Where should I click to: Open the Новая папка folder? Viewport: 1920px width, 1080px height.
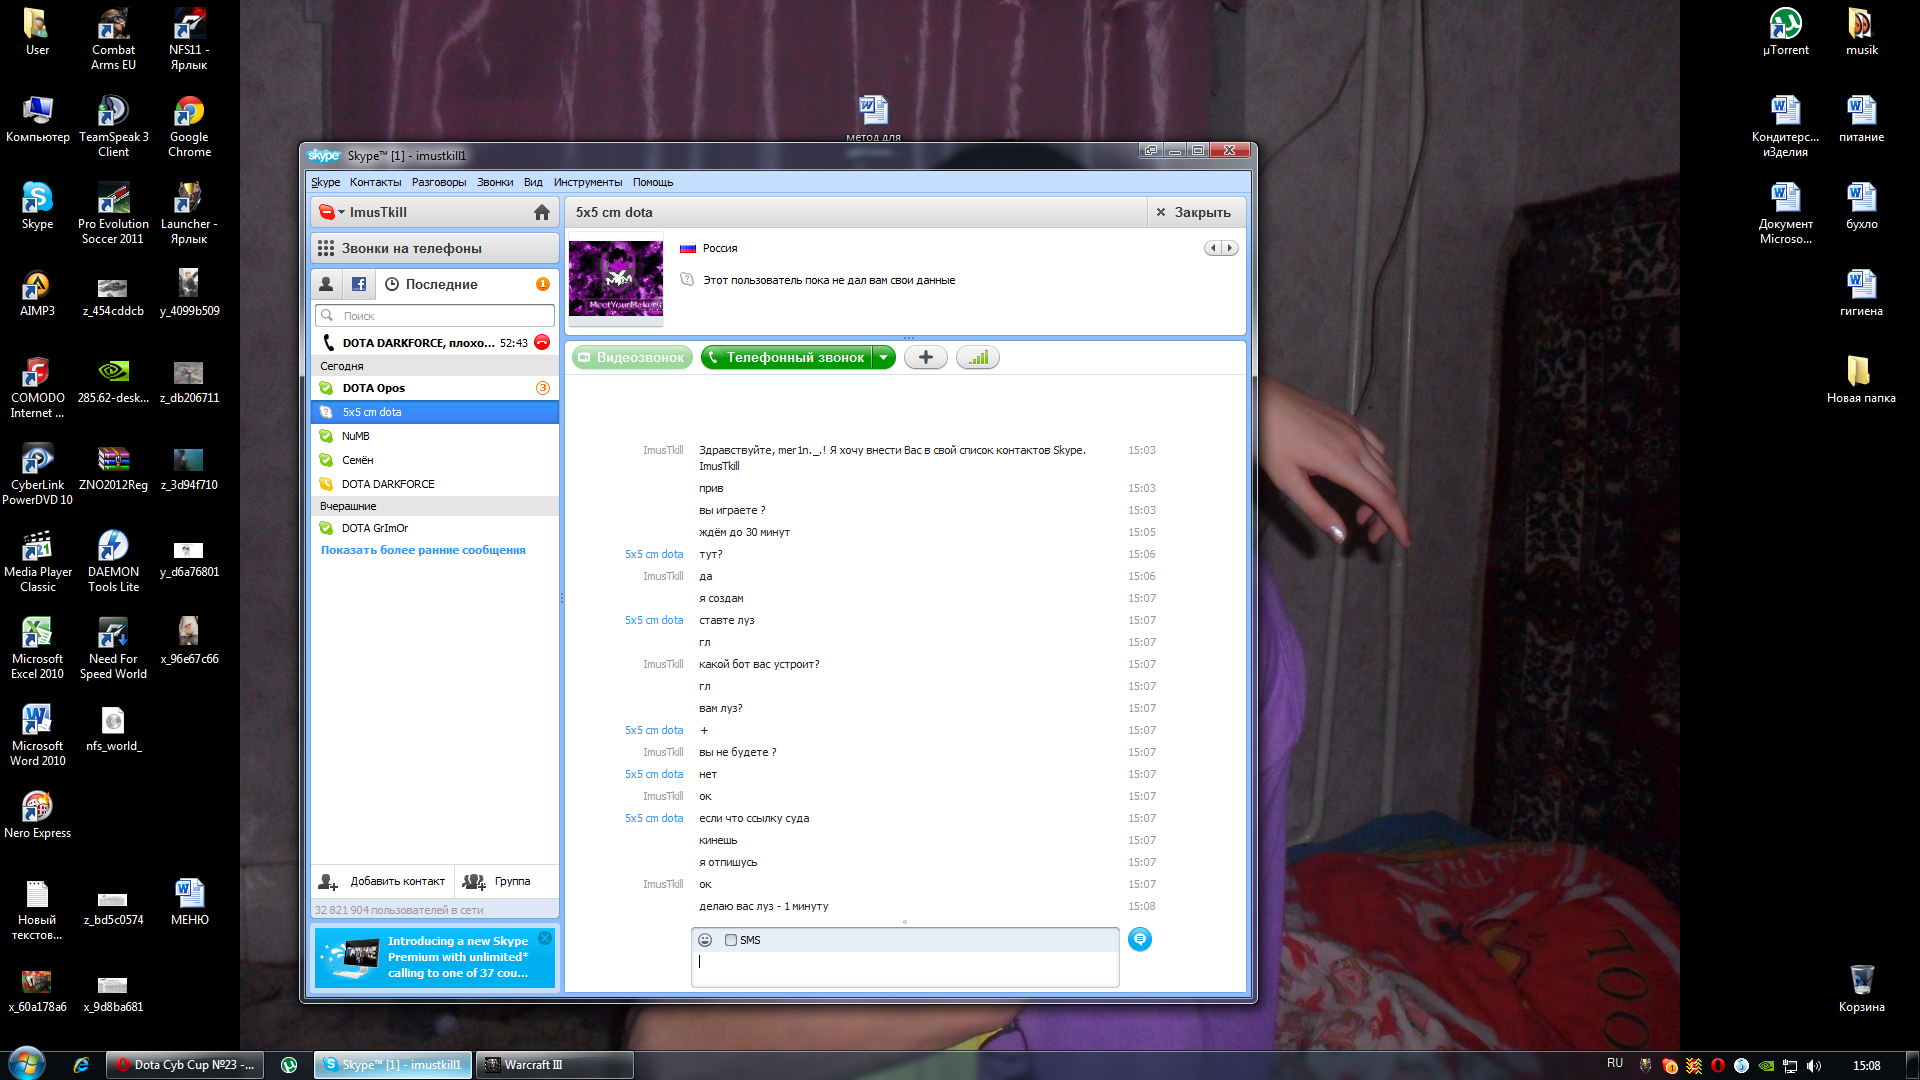[1861, 380]
